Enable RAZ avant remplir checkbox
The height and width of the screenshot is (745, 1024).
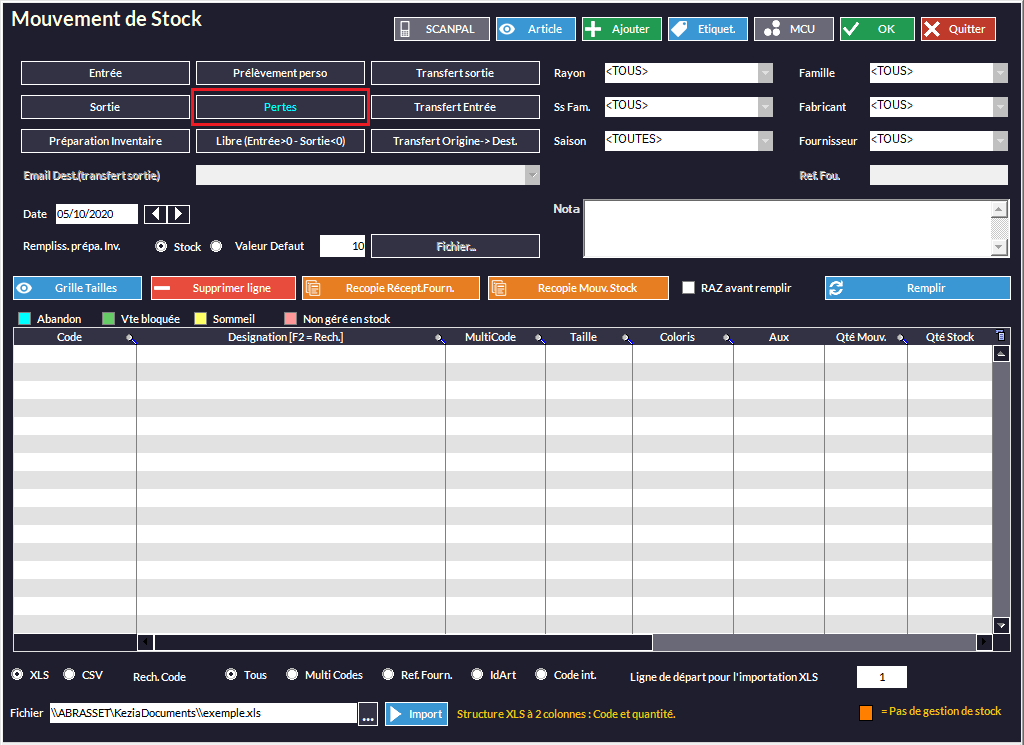click(688, 288)
